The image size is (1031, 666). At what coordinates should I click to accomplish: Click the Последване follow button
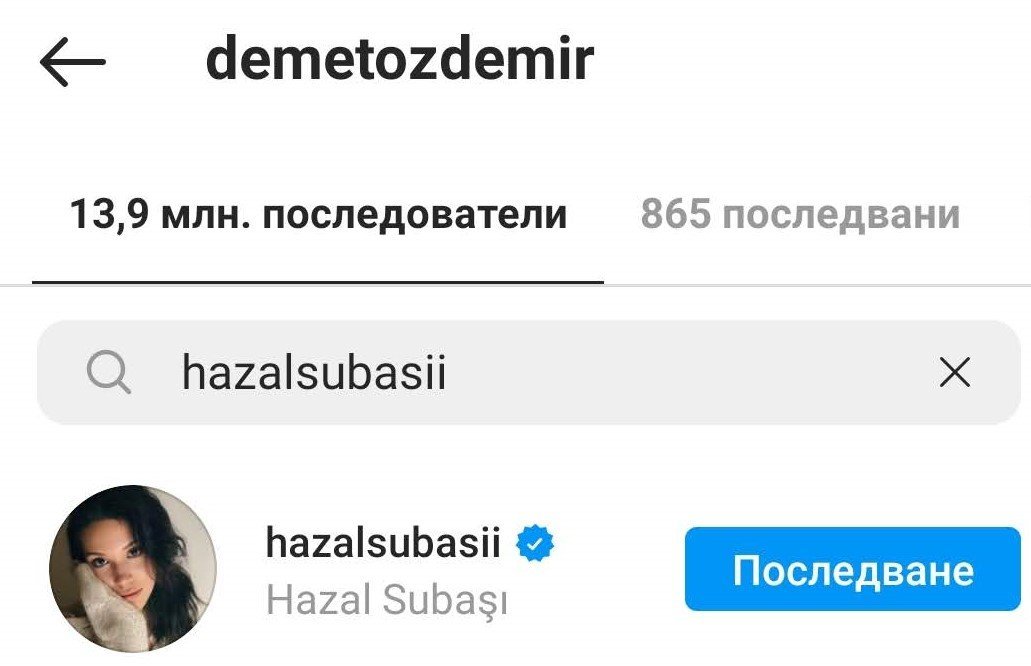853,569
